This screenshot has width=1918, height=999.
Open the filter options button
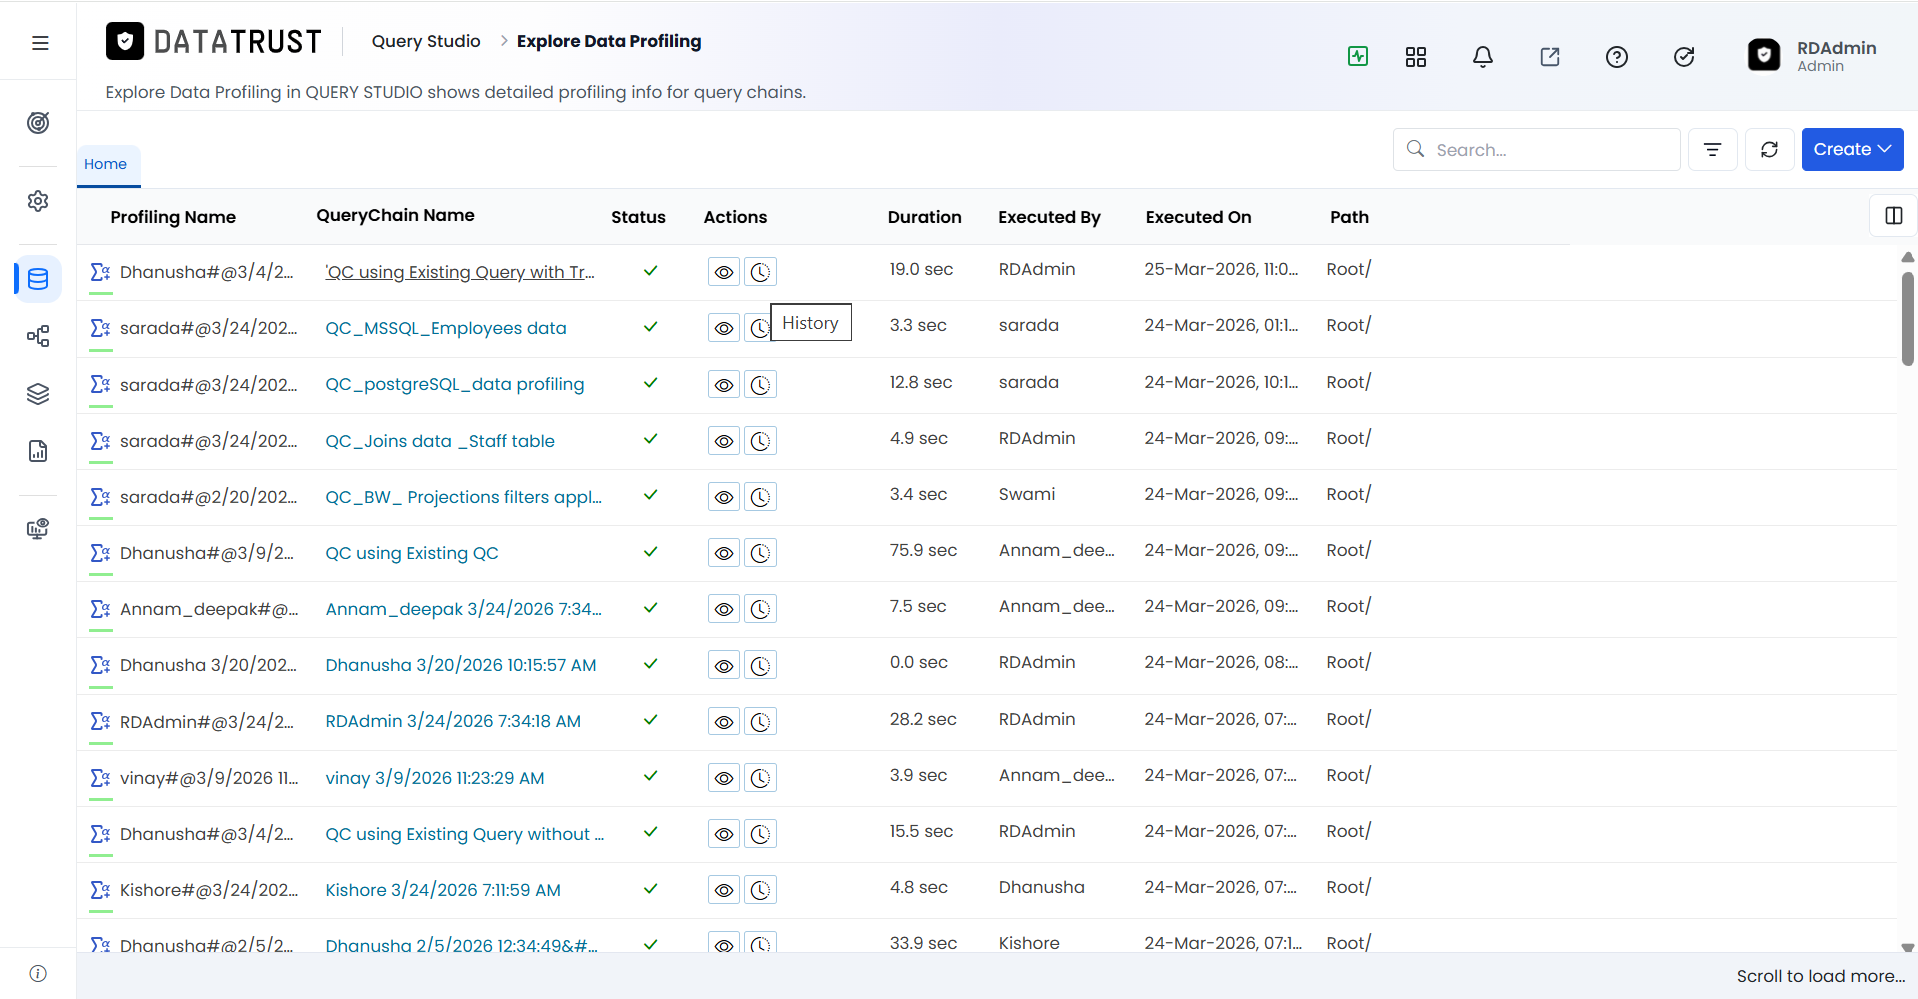tap(1712, 149)
